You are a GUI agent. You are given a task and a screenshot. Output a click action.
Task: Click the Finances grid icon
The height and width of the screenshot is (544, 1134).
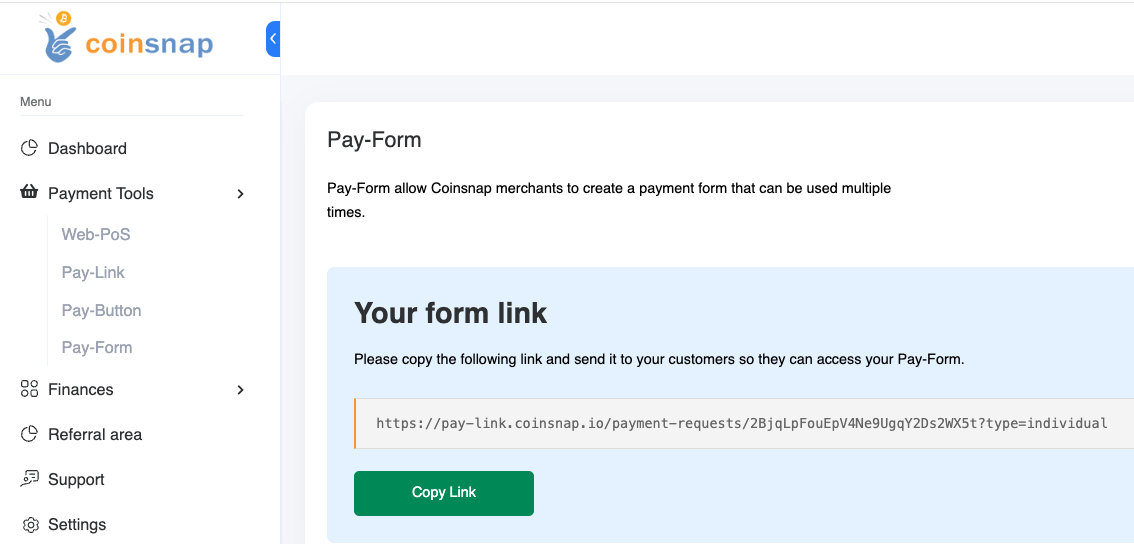tap(29, 389)
